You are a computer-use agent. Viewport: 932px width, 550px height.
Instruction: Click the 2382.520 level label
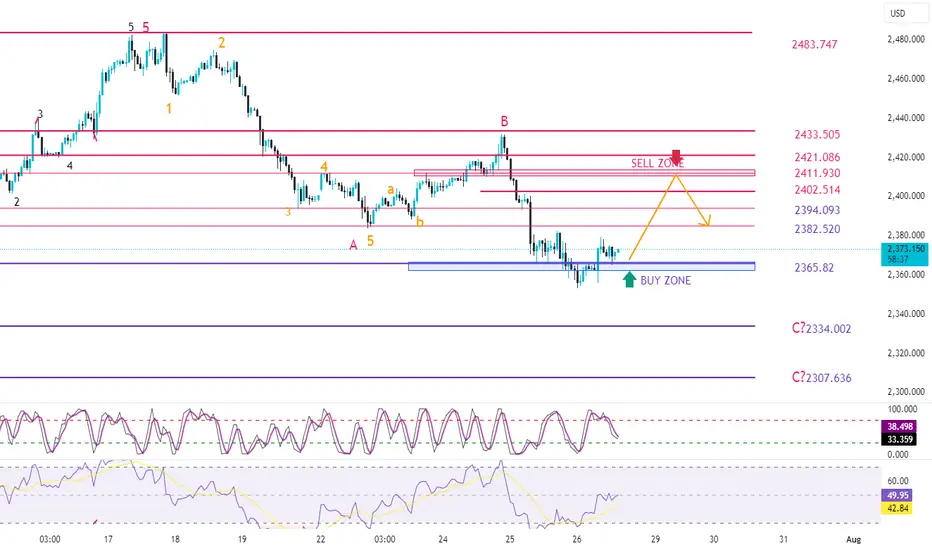[817, 230]
